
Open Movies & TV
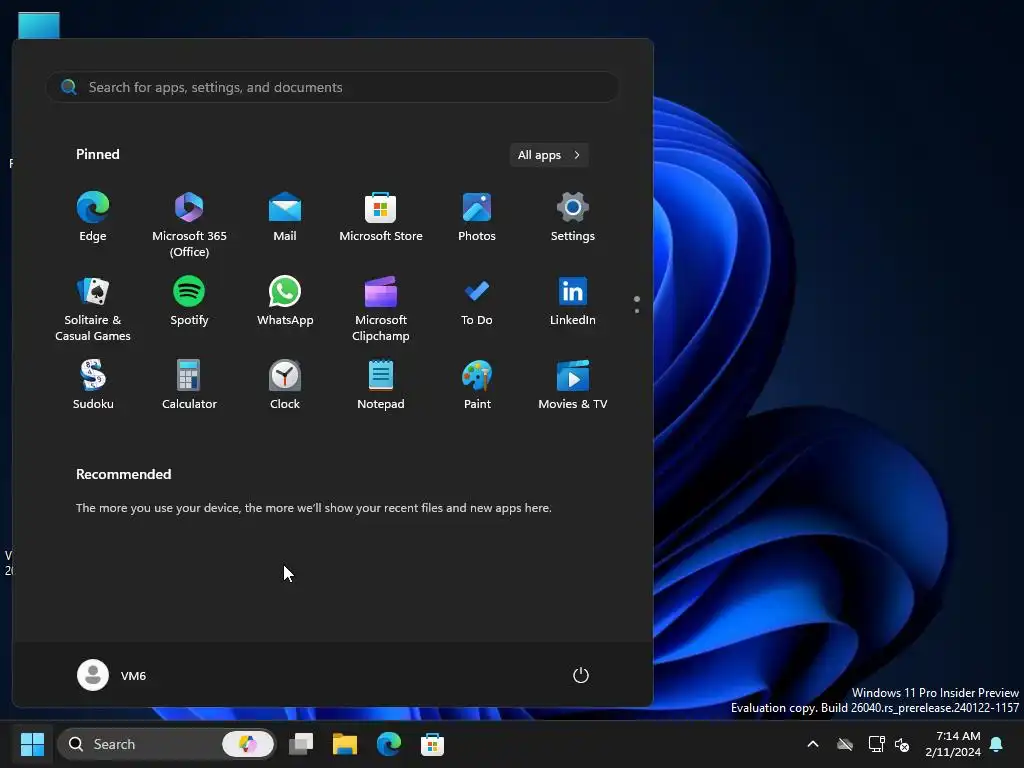[573, 385]
